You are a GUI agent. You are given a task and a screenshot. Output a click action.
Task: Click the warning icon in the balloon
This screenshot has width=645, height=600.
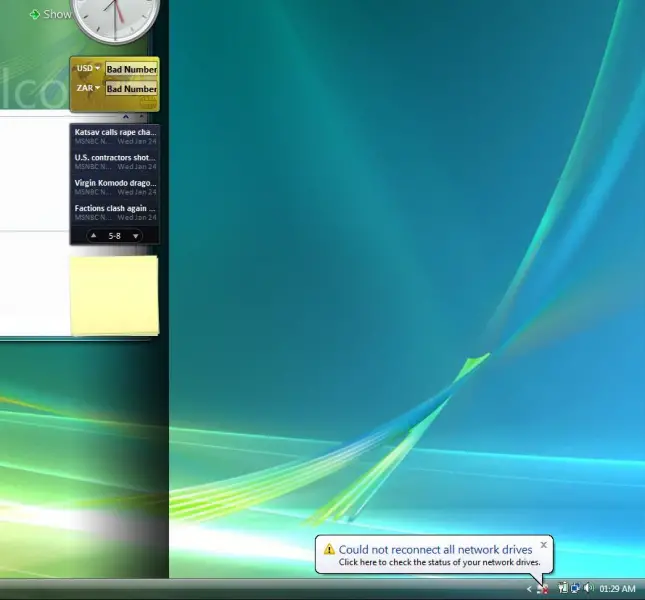[329, 550]
